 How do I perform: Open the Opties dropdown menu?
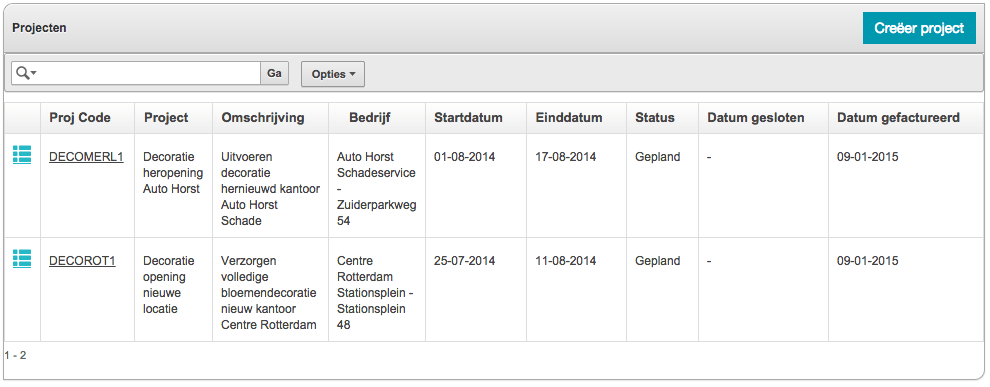[x=333, y=74]
